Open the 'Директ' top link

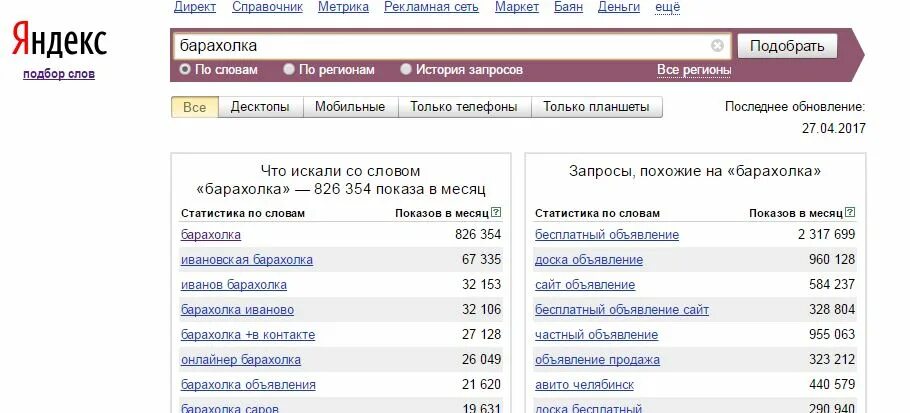point(195,7)
